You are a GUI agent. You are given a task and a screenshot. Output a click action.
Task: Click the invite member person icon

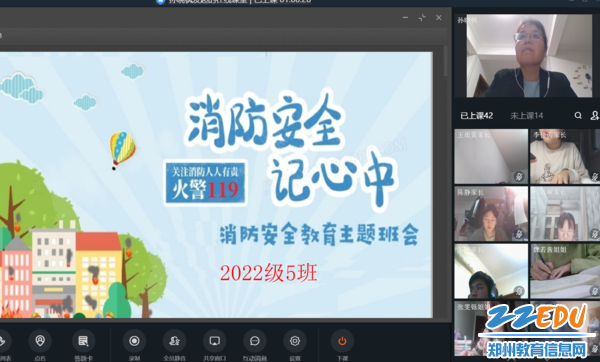coord(595,116)
